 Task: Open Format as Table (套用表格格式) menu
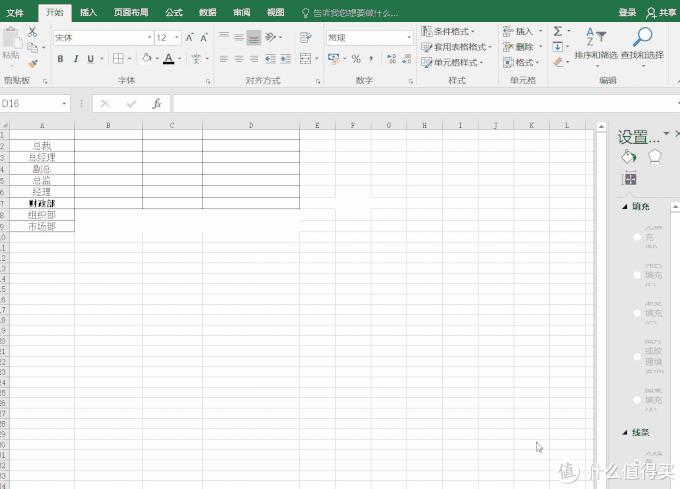click(456, 47)
